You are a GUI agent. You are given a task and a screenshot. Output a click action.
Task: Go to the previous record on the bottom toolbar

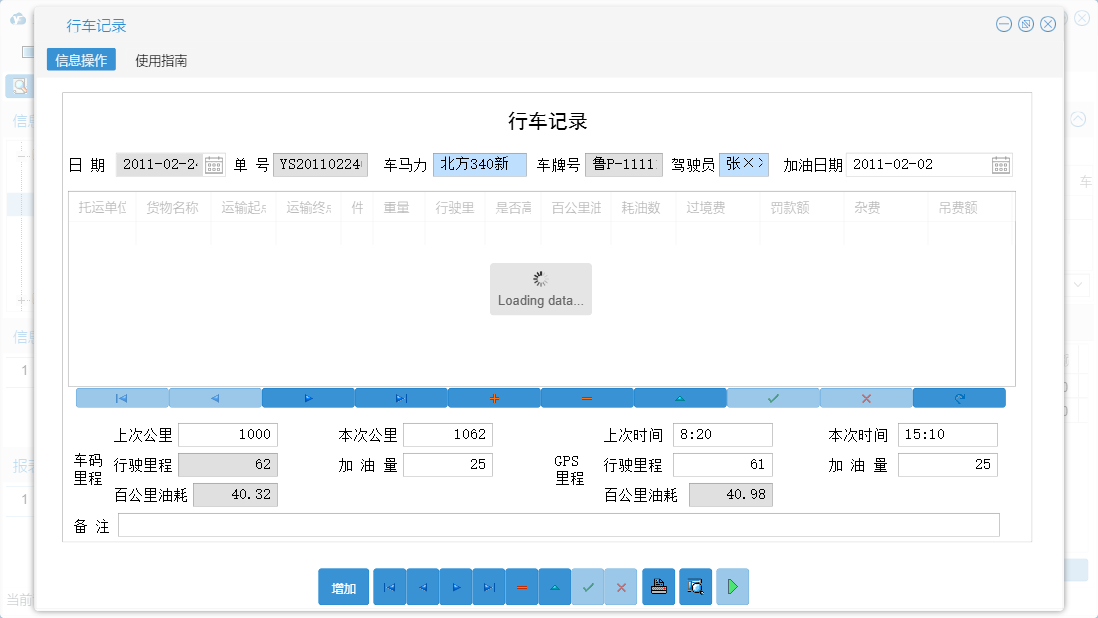click(x=422, y=587)
